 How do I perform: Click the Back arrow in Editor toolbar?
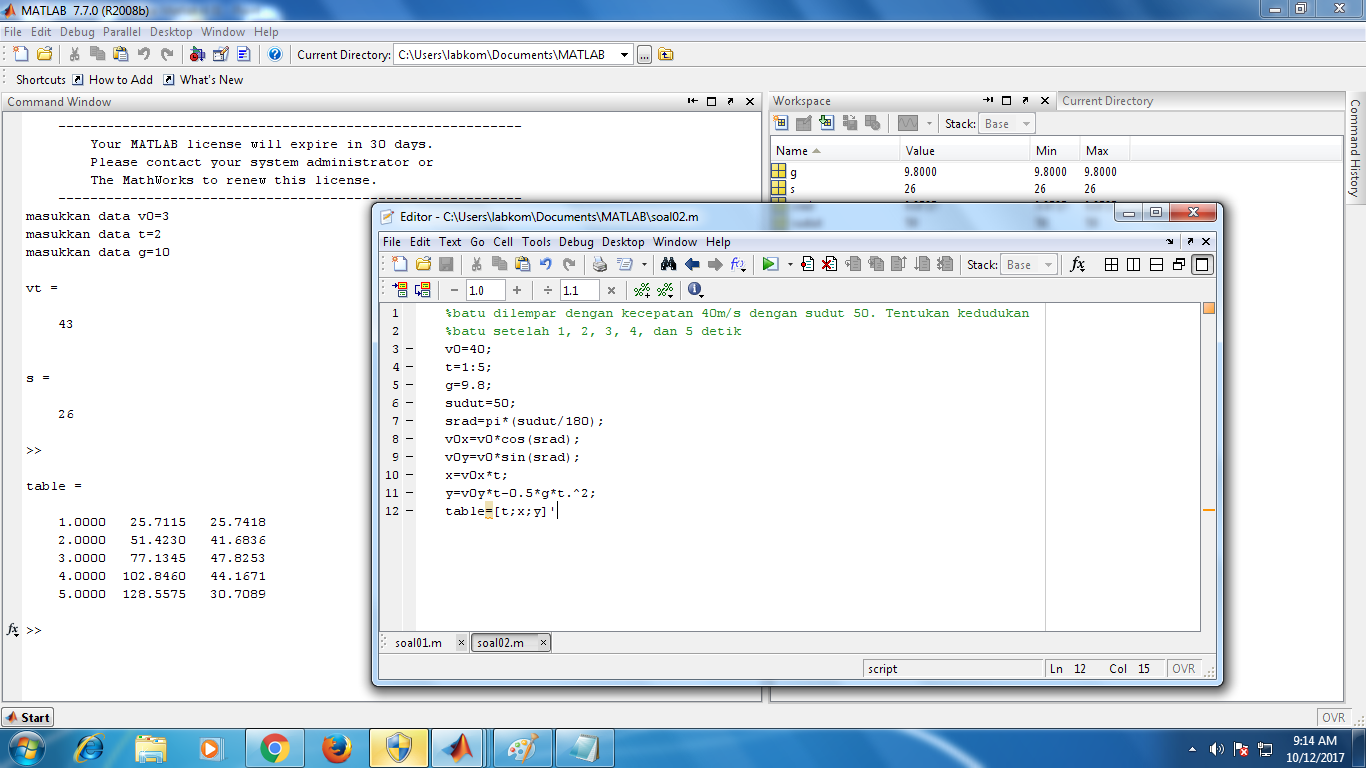(692, 265)
